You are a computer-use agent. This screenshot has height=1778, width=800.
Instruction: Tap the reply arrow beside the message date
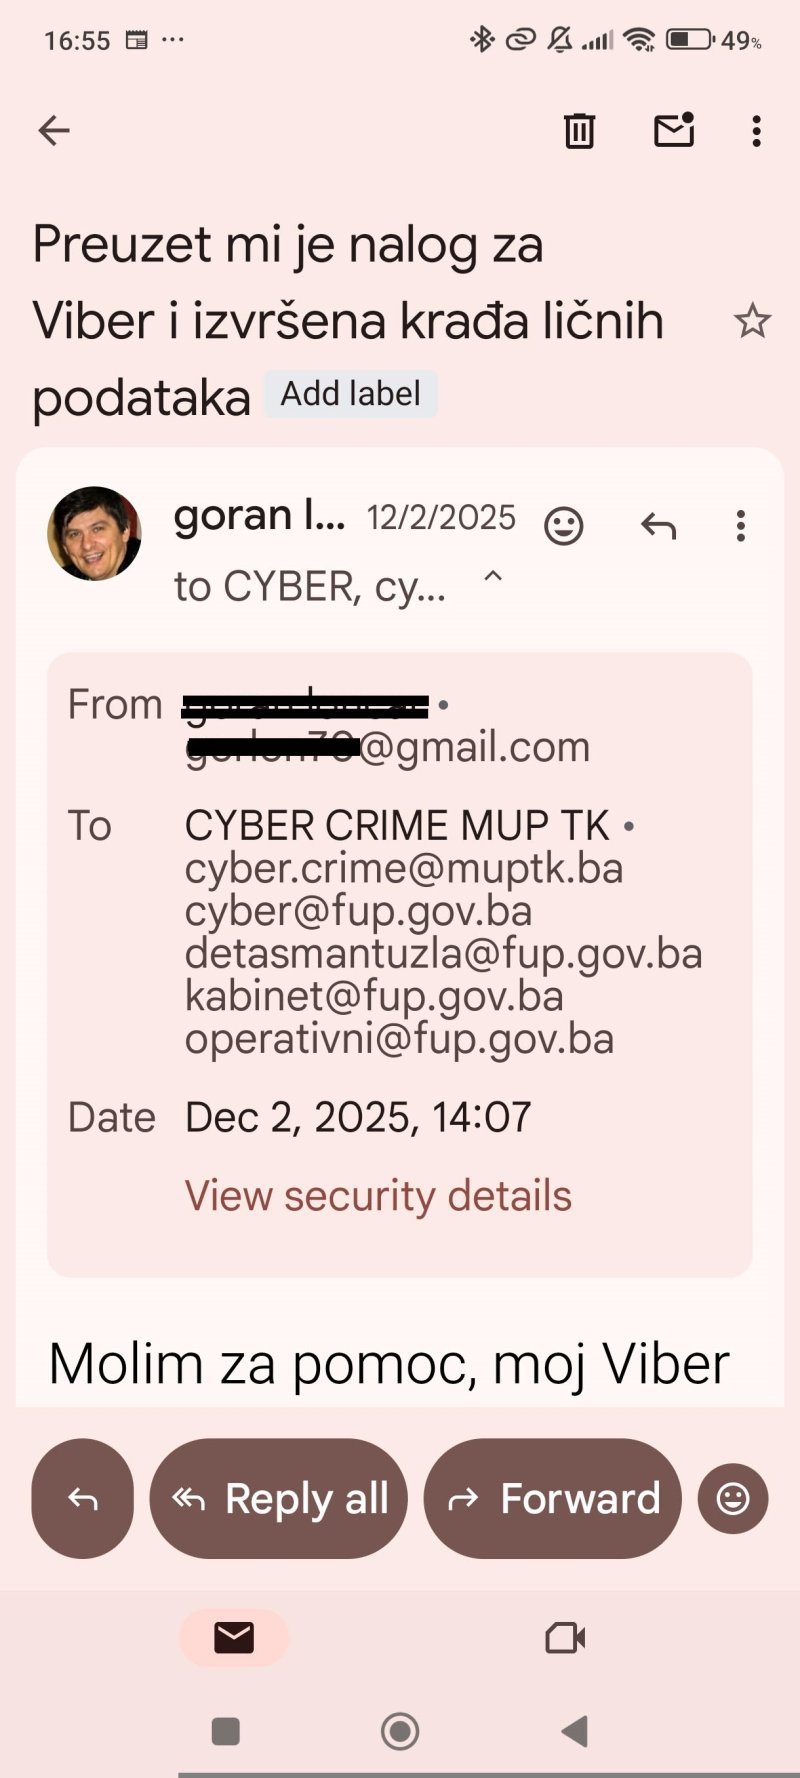click(659, 525)
